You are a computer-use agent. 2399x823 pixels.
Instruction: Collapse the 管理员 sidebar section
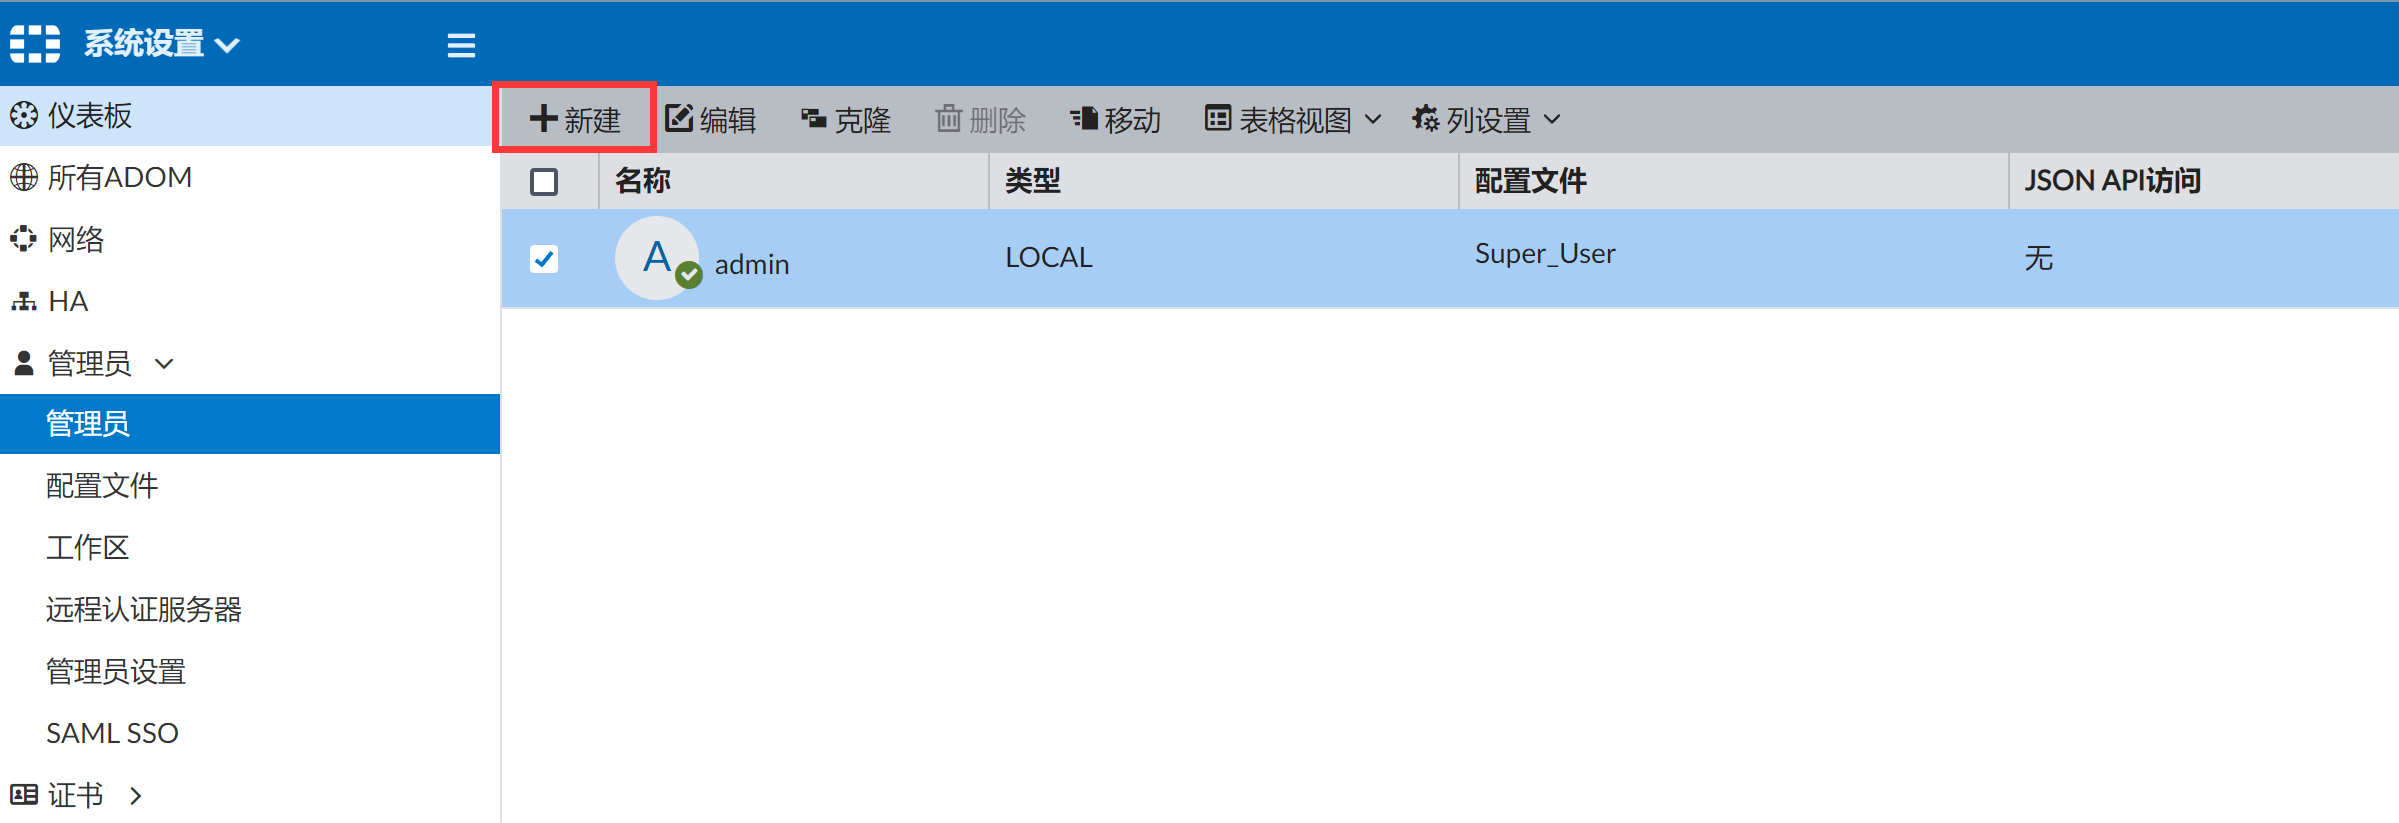point(165,363)
